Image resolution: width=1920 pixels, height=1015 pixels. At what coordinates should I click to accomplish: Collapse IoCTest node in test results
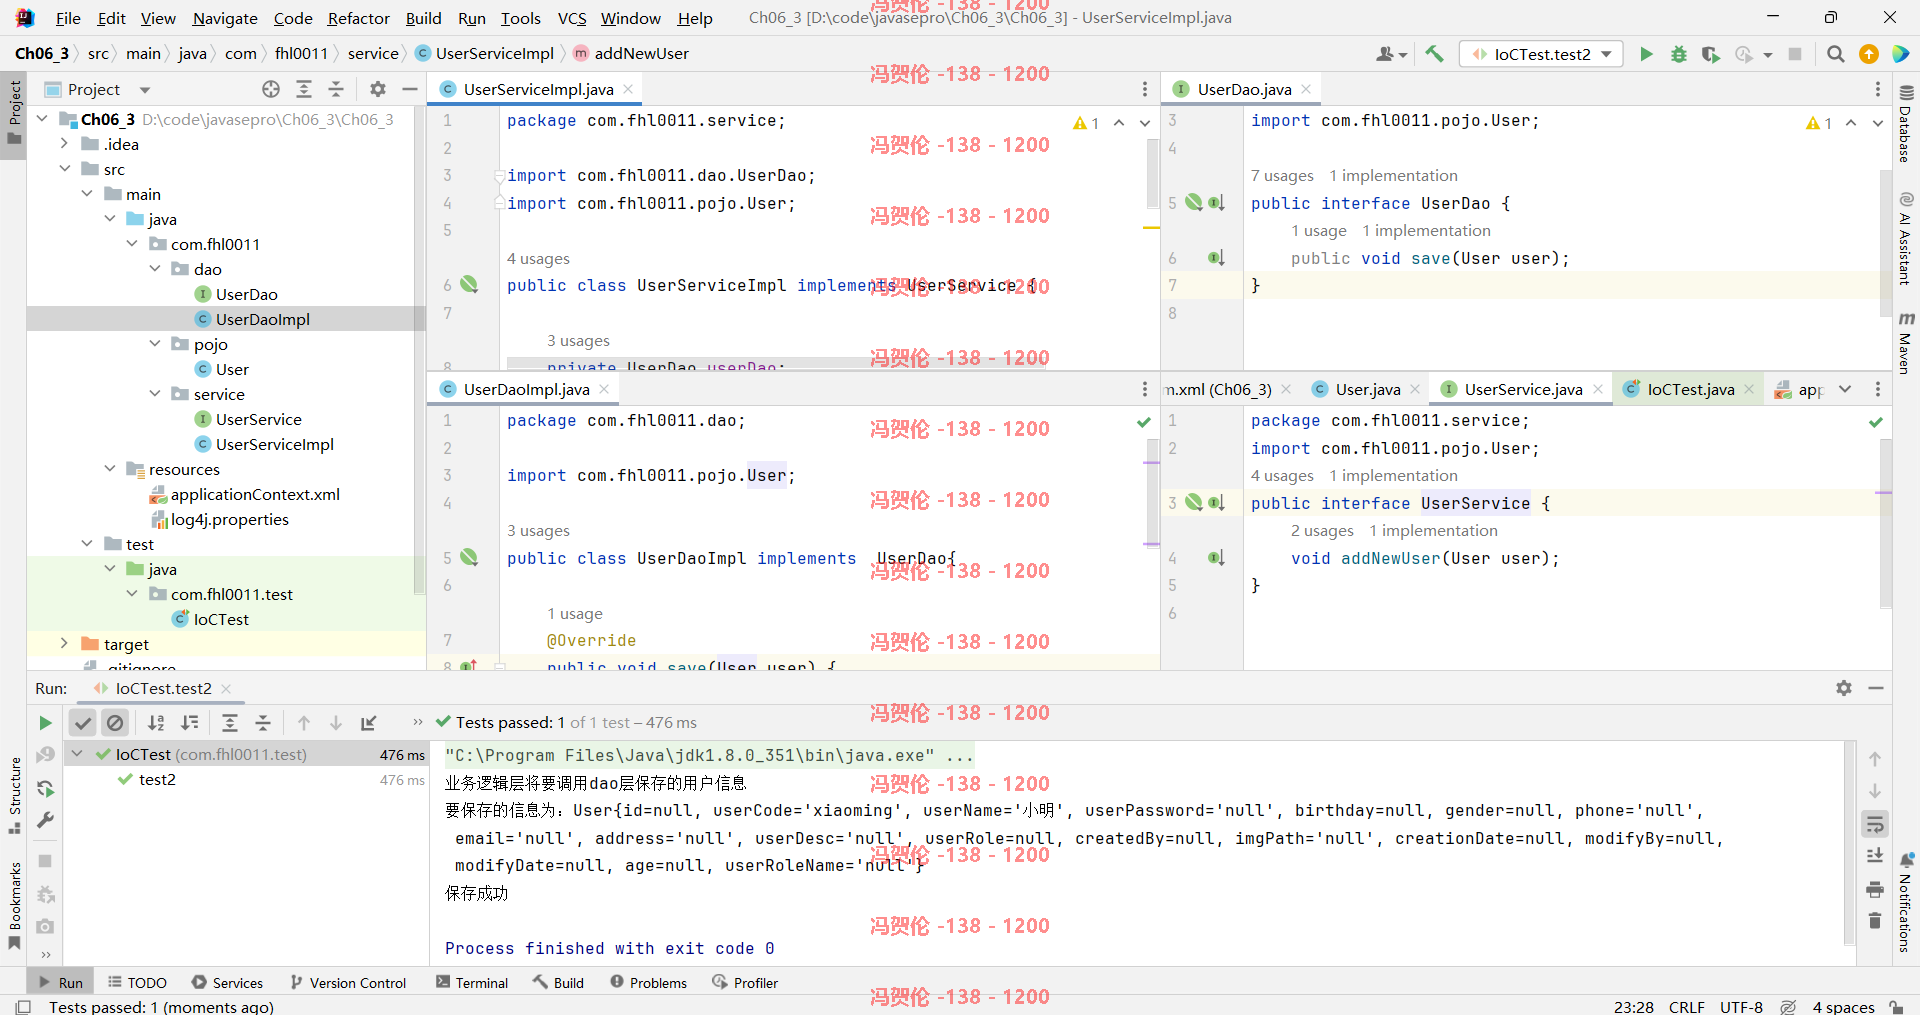pos(77,754)
